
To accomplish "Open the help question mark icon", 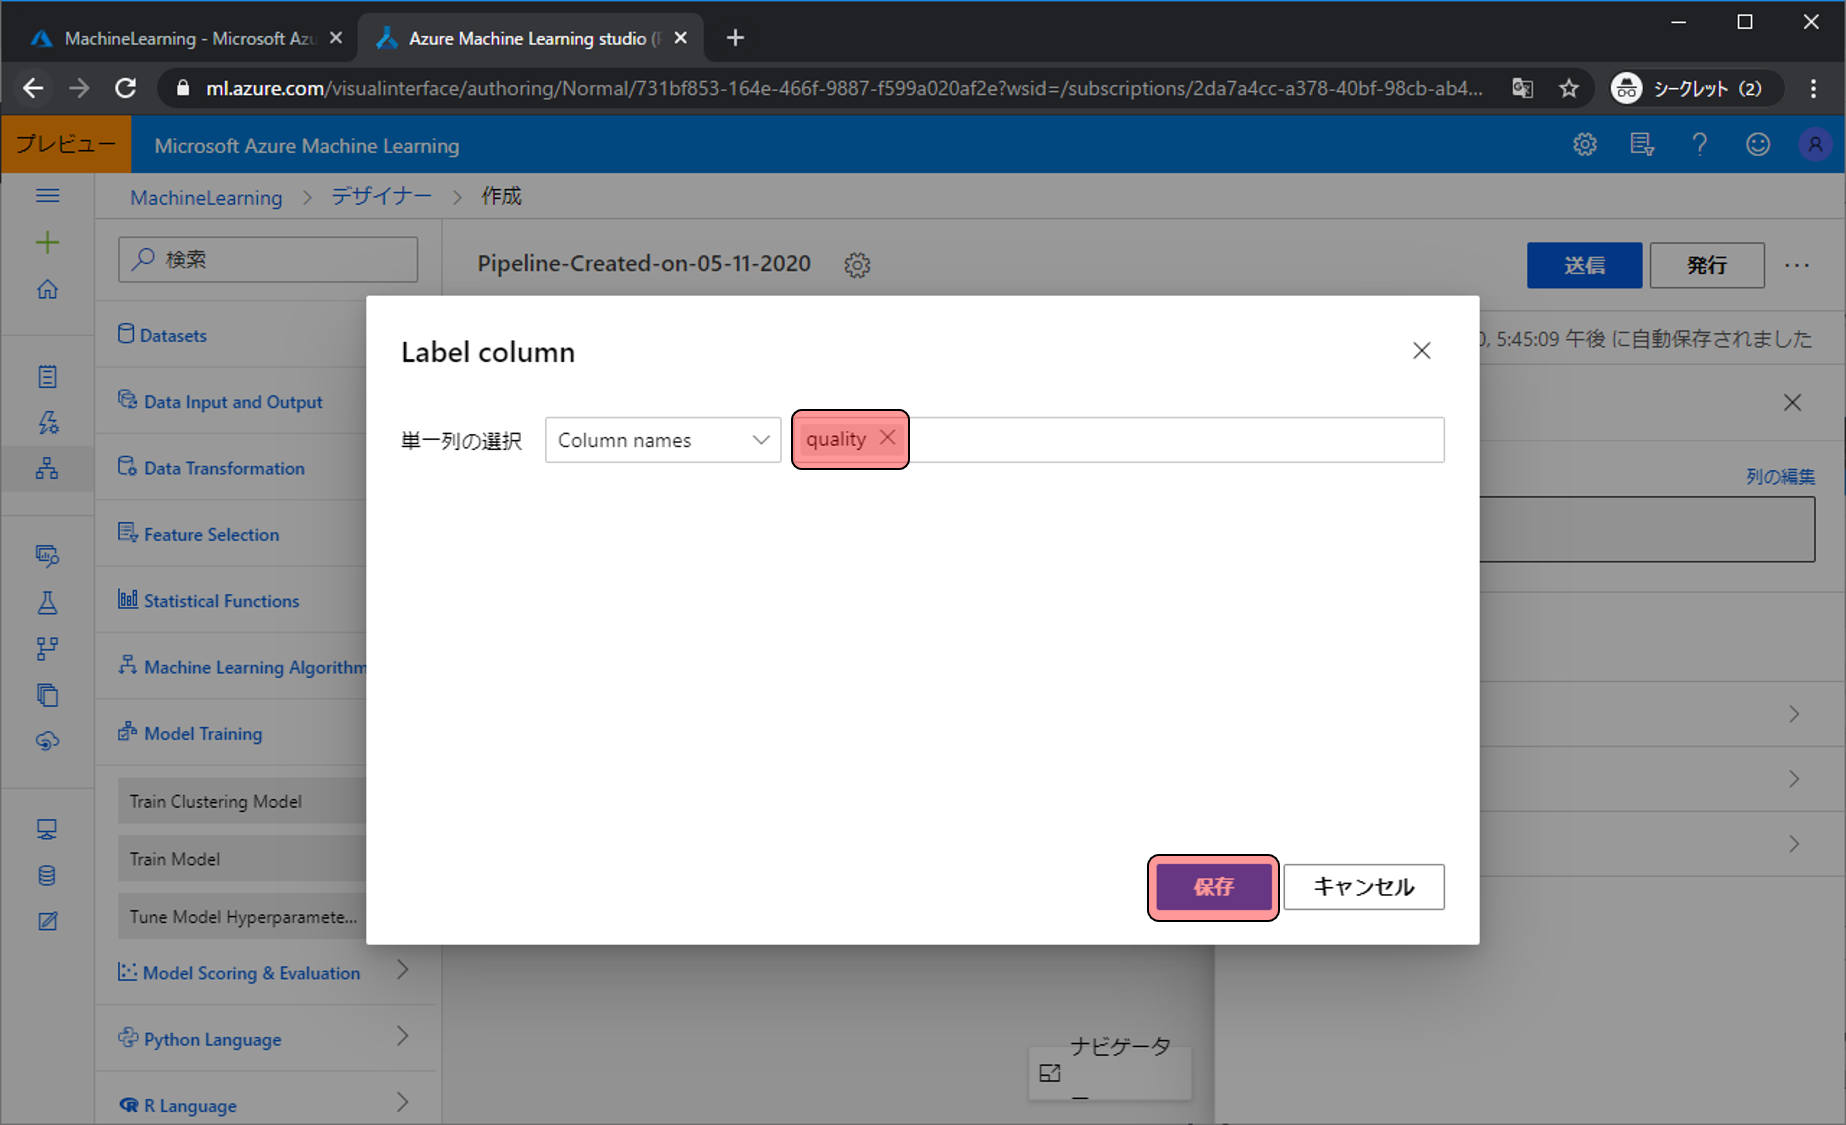I will click(1699, 145).
